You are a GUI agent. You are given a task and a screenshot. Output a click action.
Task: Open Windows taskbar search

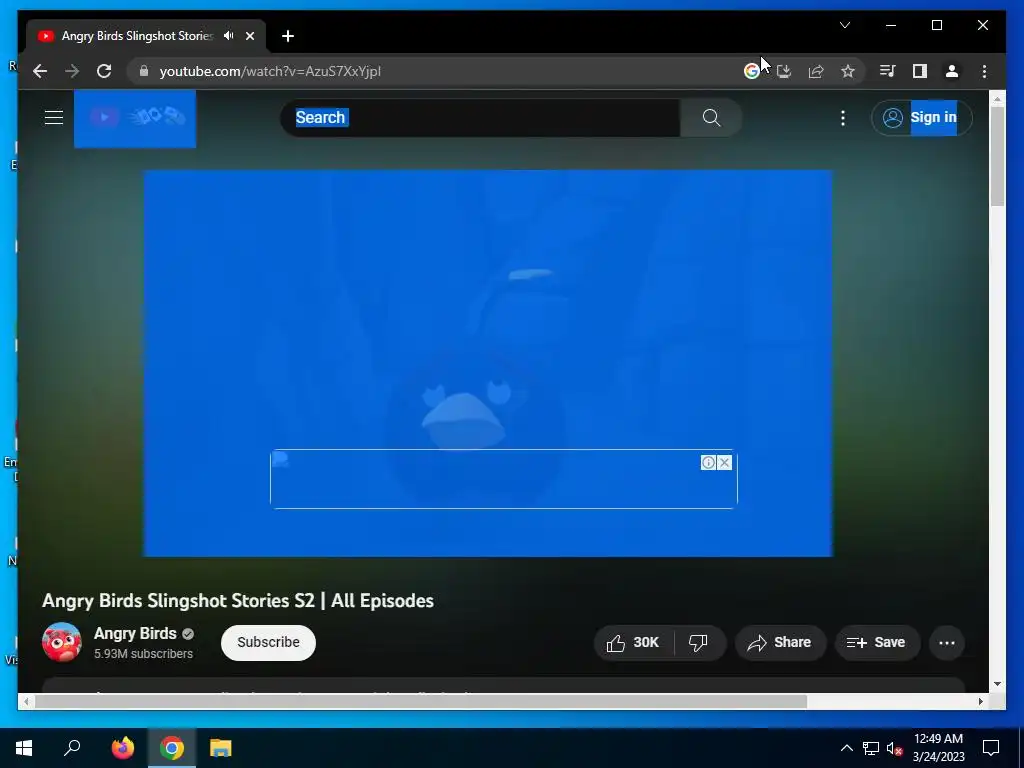(72, 748)
